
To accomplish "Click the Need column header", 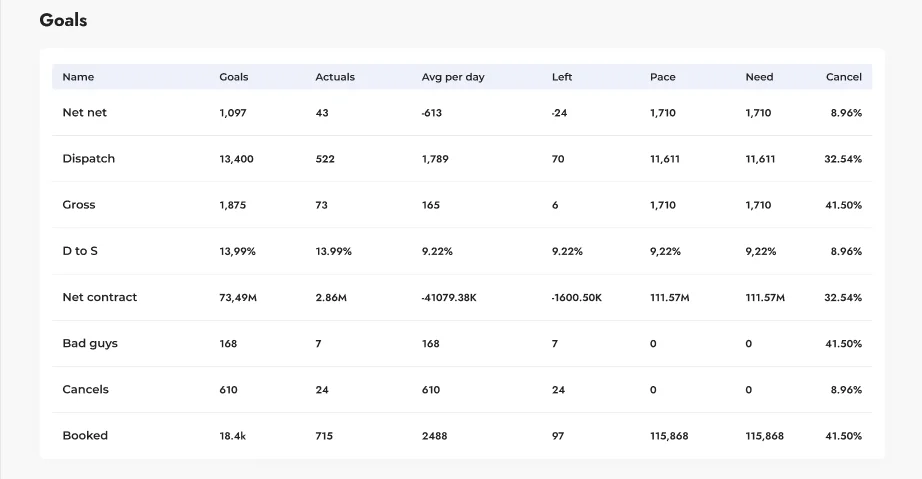I will (759, 77).
